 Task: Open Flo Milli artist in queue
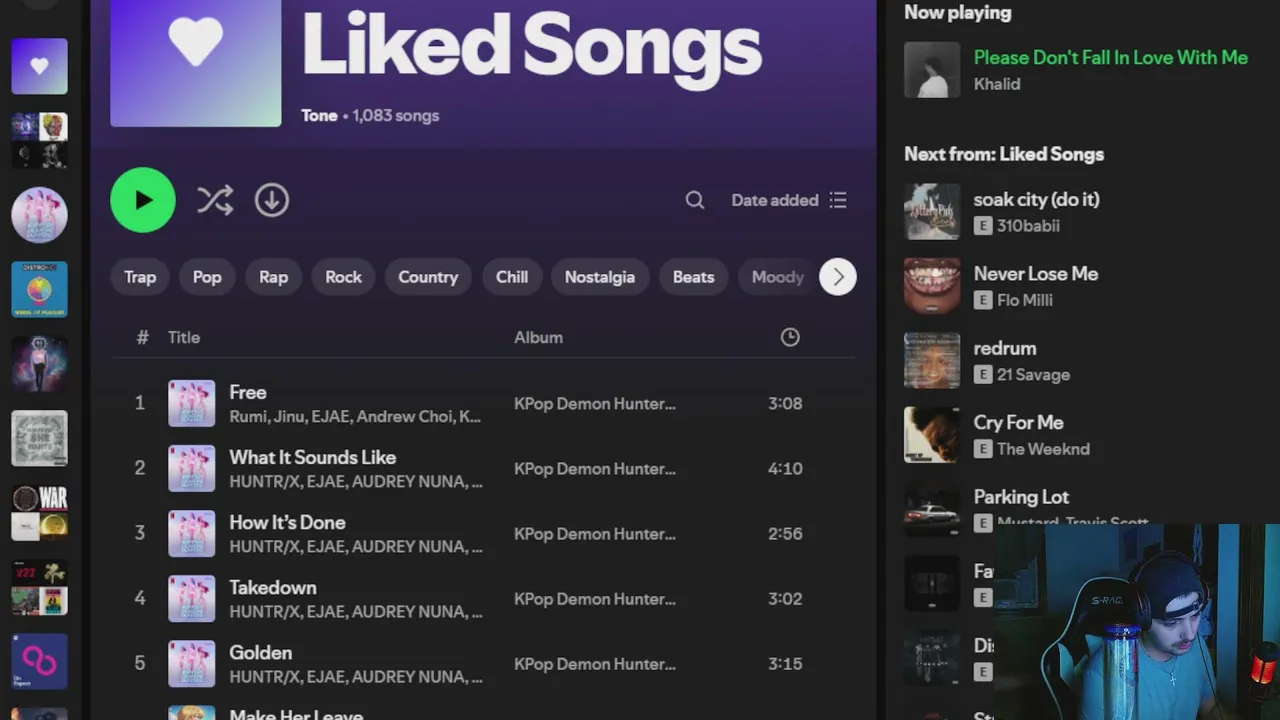click(x=1025, y=300)
